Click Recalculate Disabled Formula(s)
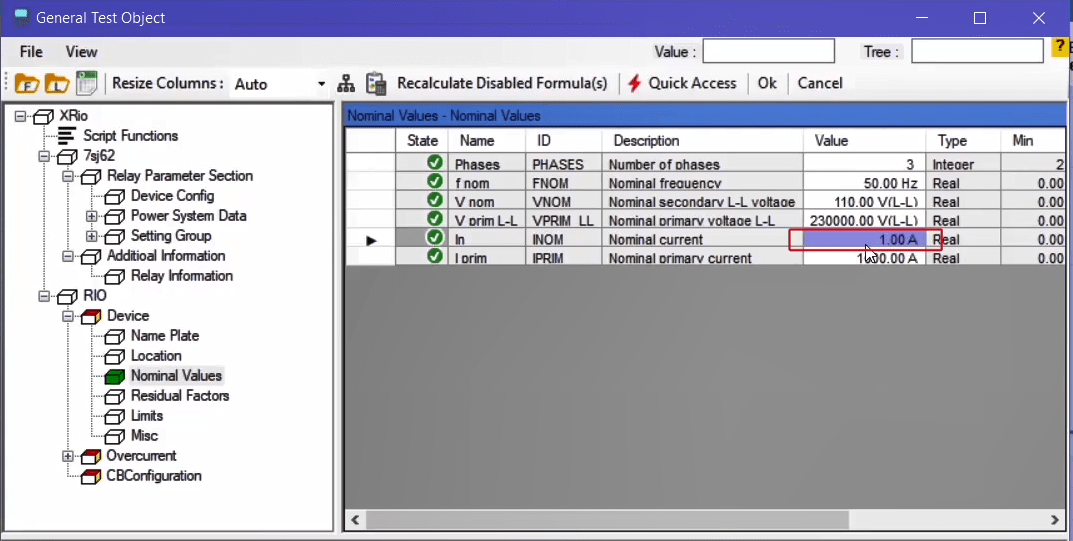The image size is (1073, 541). [x=502, y=83]
